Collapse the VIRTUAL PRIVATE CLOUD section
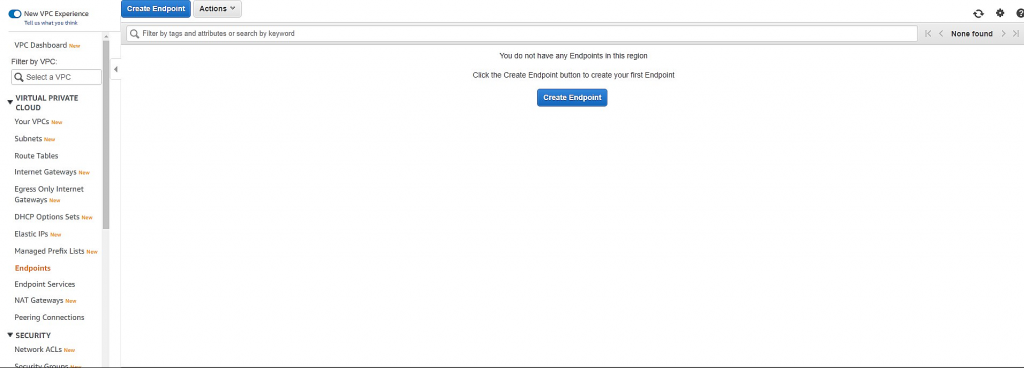This screenshot has height=368, width=1024. [x=10, y=102]
